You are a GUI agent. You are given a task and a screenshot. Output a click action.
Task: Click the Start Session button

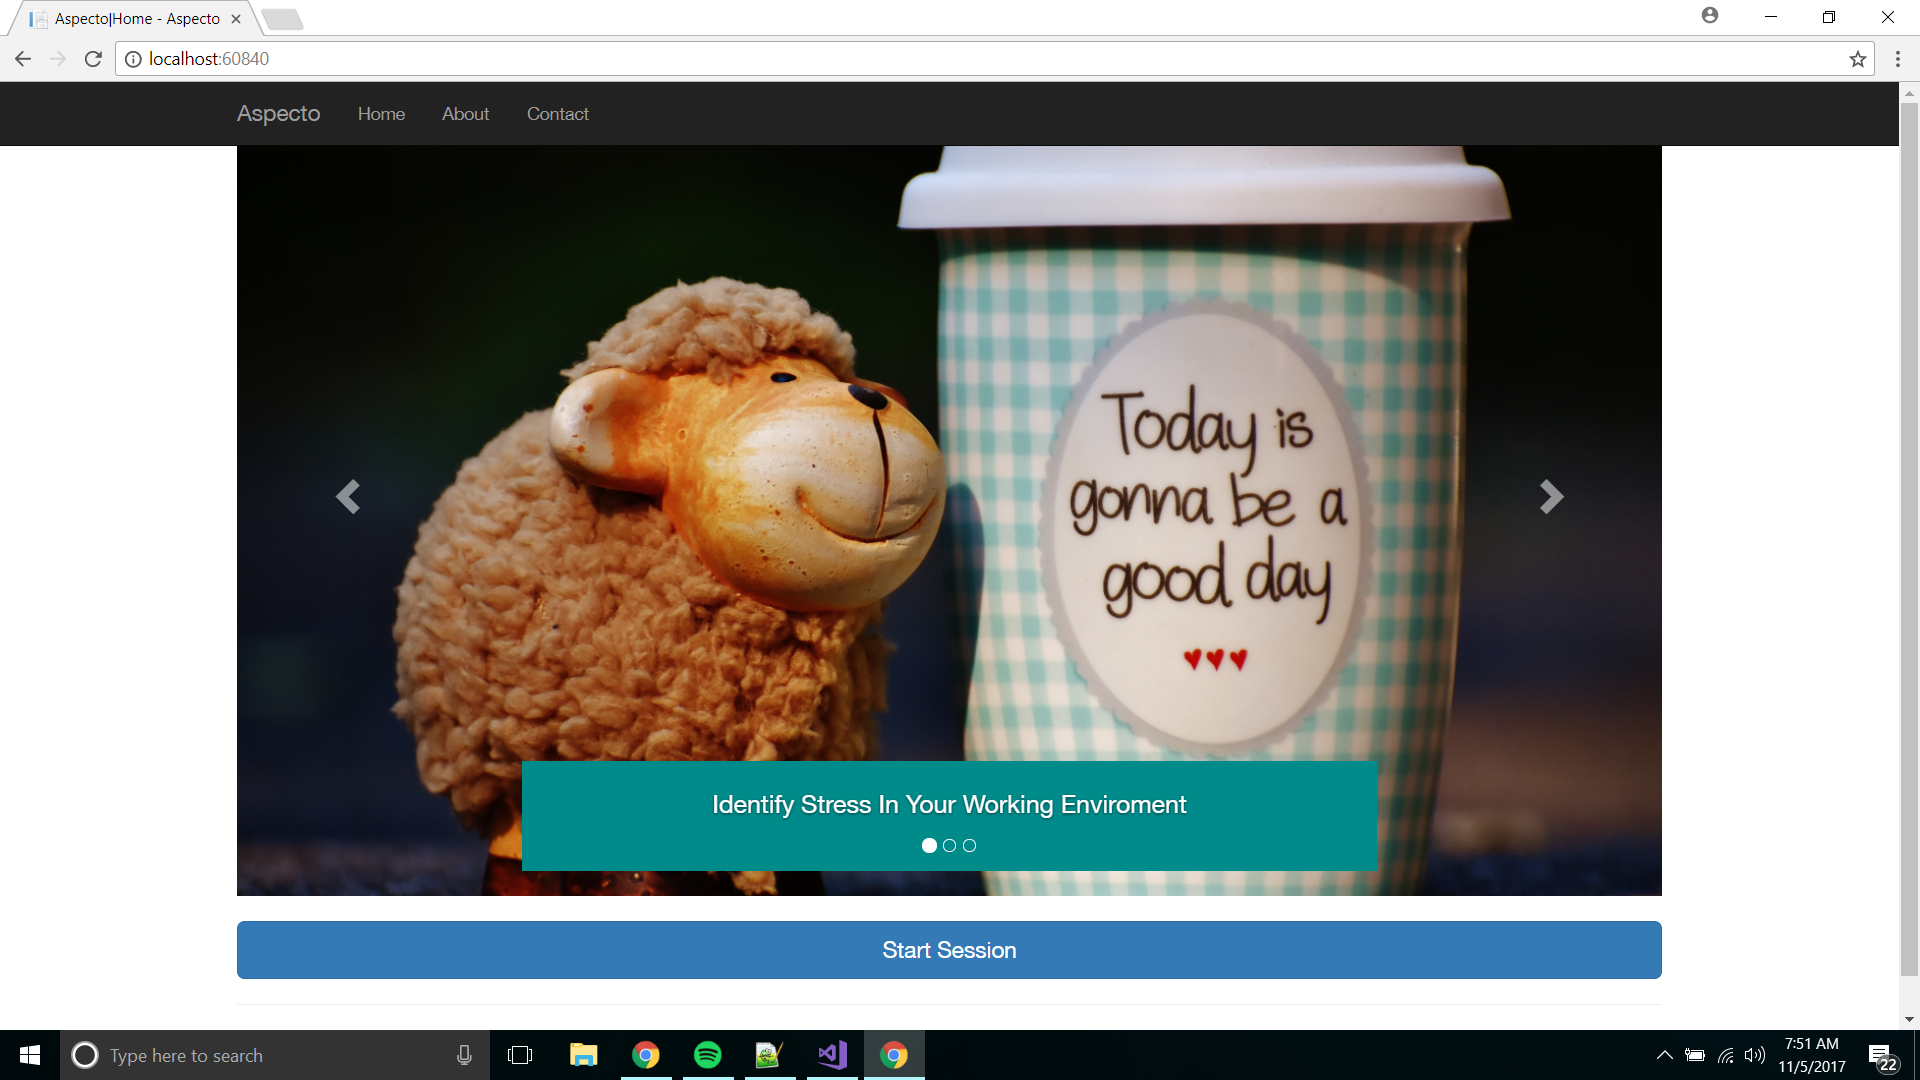click(x=949, y=950)
